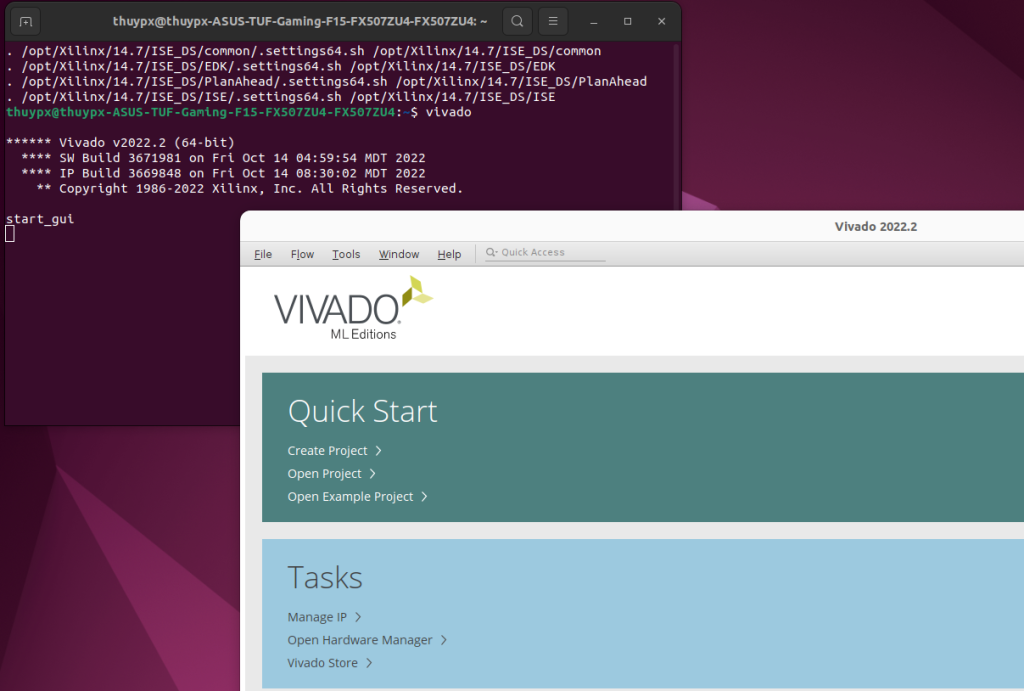Click the chevron next to Vivado Store
This screenshot has width=1024, height=691.
pos(369,663)
